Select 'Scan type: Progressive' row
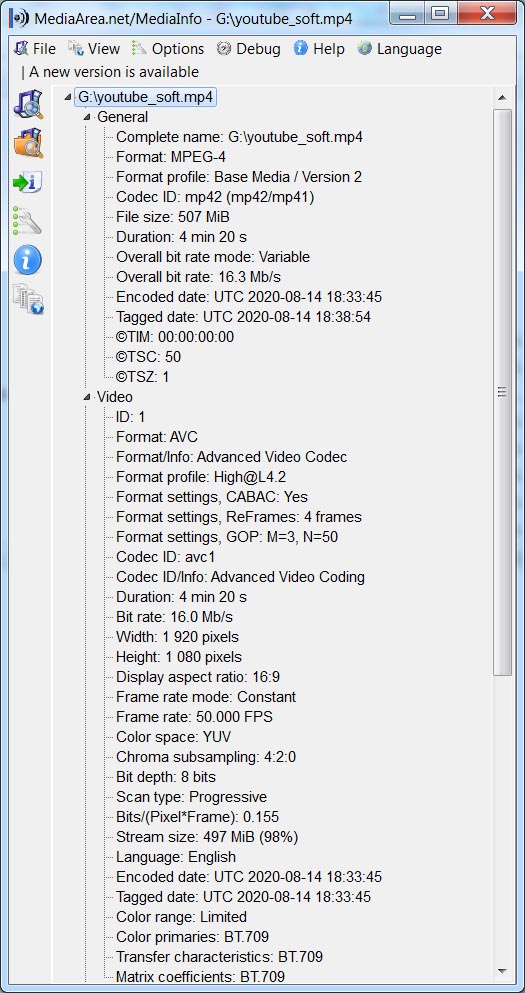This screenshot has width=525, height=993. click(x=191, y=797)
